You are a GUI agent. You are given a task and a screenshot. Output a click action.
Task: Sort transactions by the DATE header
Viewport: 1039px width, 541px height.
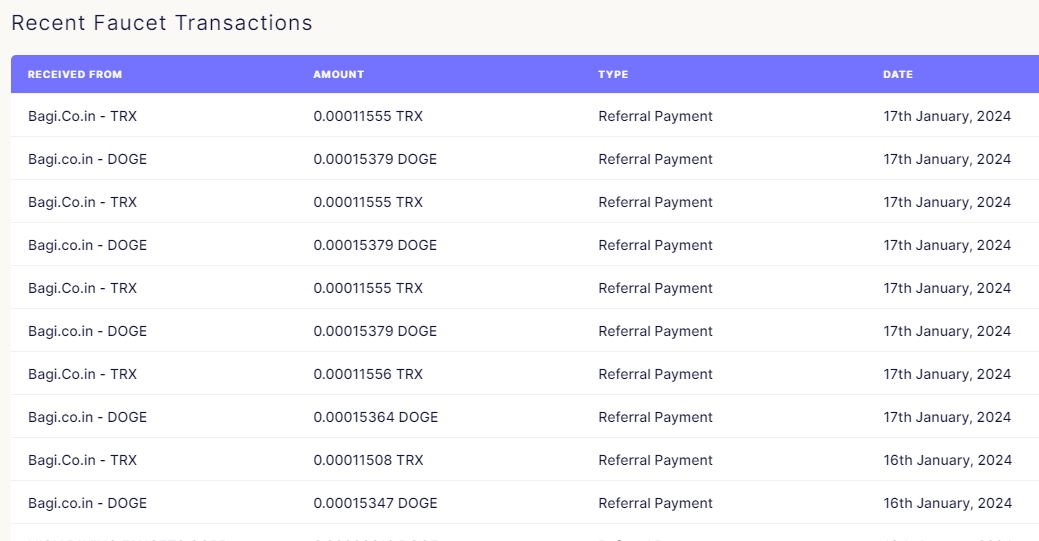pyautogui.click(x=898, y=74)
